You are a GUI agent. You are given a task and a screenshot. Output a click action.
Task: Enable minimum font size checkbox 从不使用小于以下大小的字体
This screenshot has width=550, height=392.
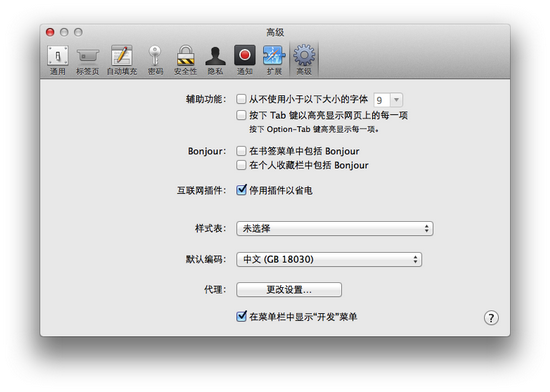click(241, 99)
